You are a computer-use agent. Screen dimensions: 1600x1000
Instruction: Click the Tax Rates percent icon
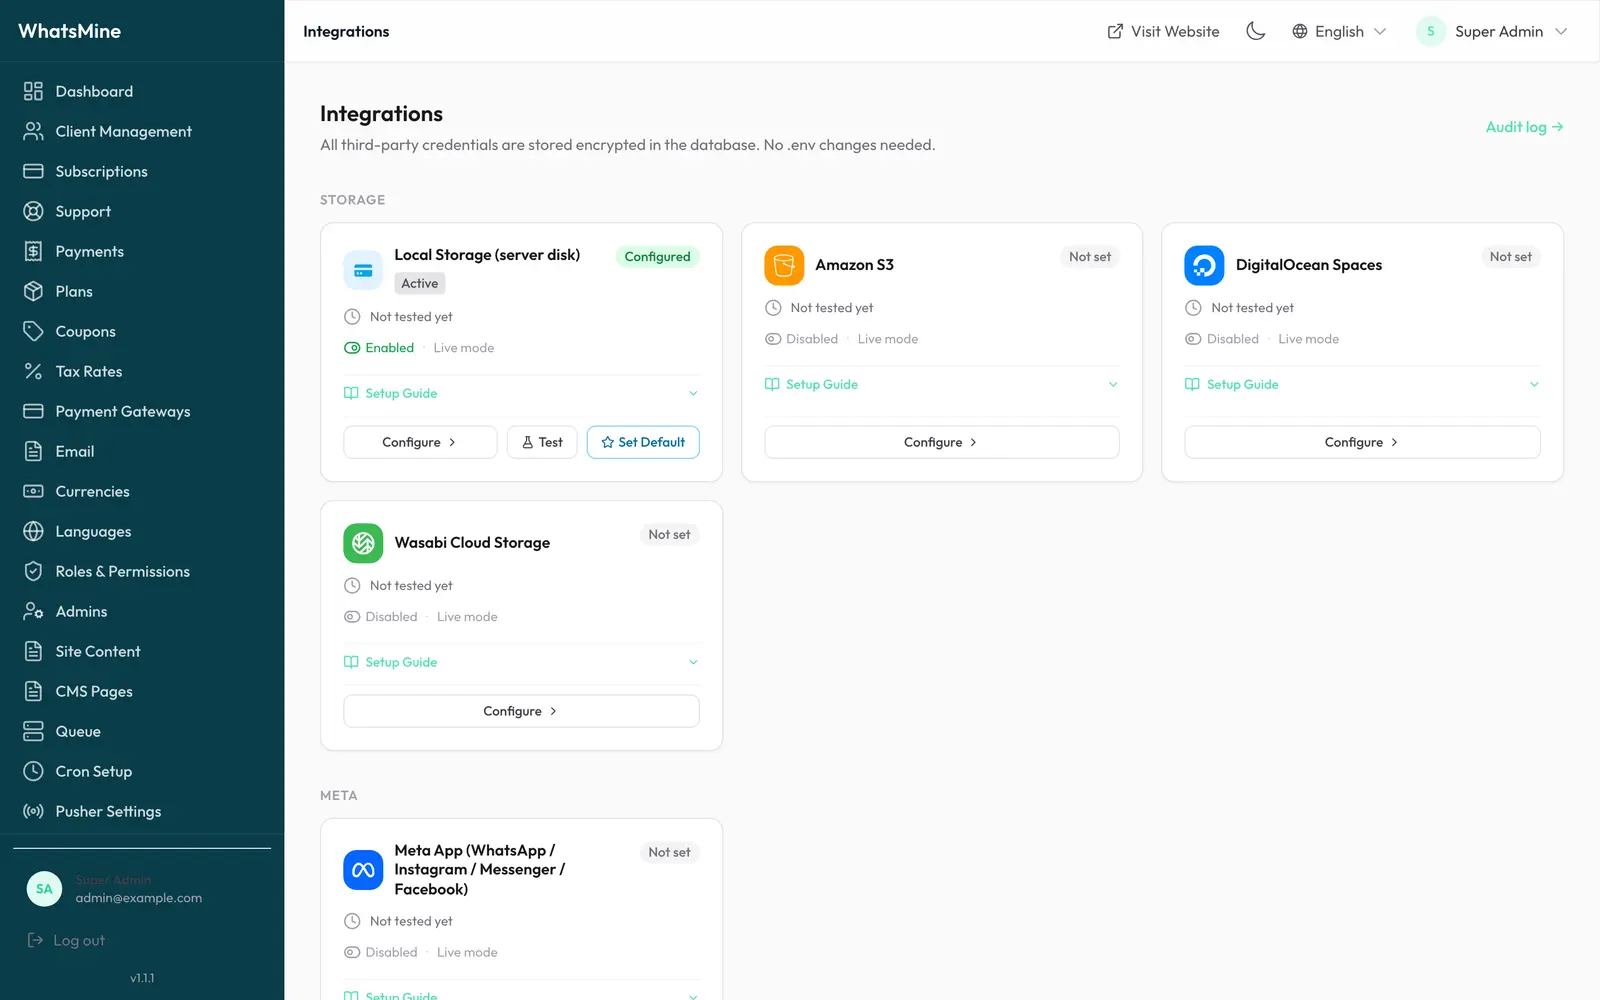tap(33, 371)
